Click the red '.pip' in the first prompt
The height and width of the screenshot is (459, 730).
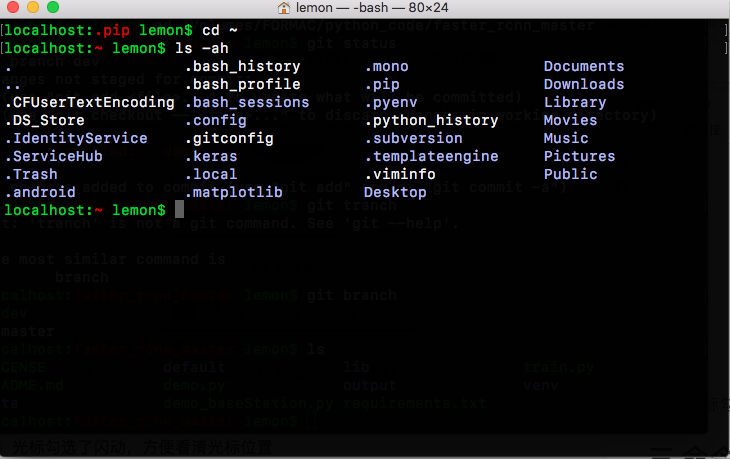(x=112, y=31)
